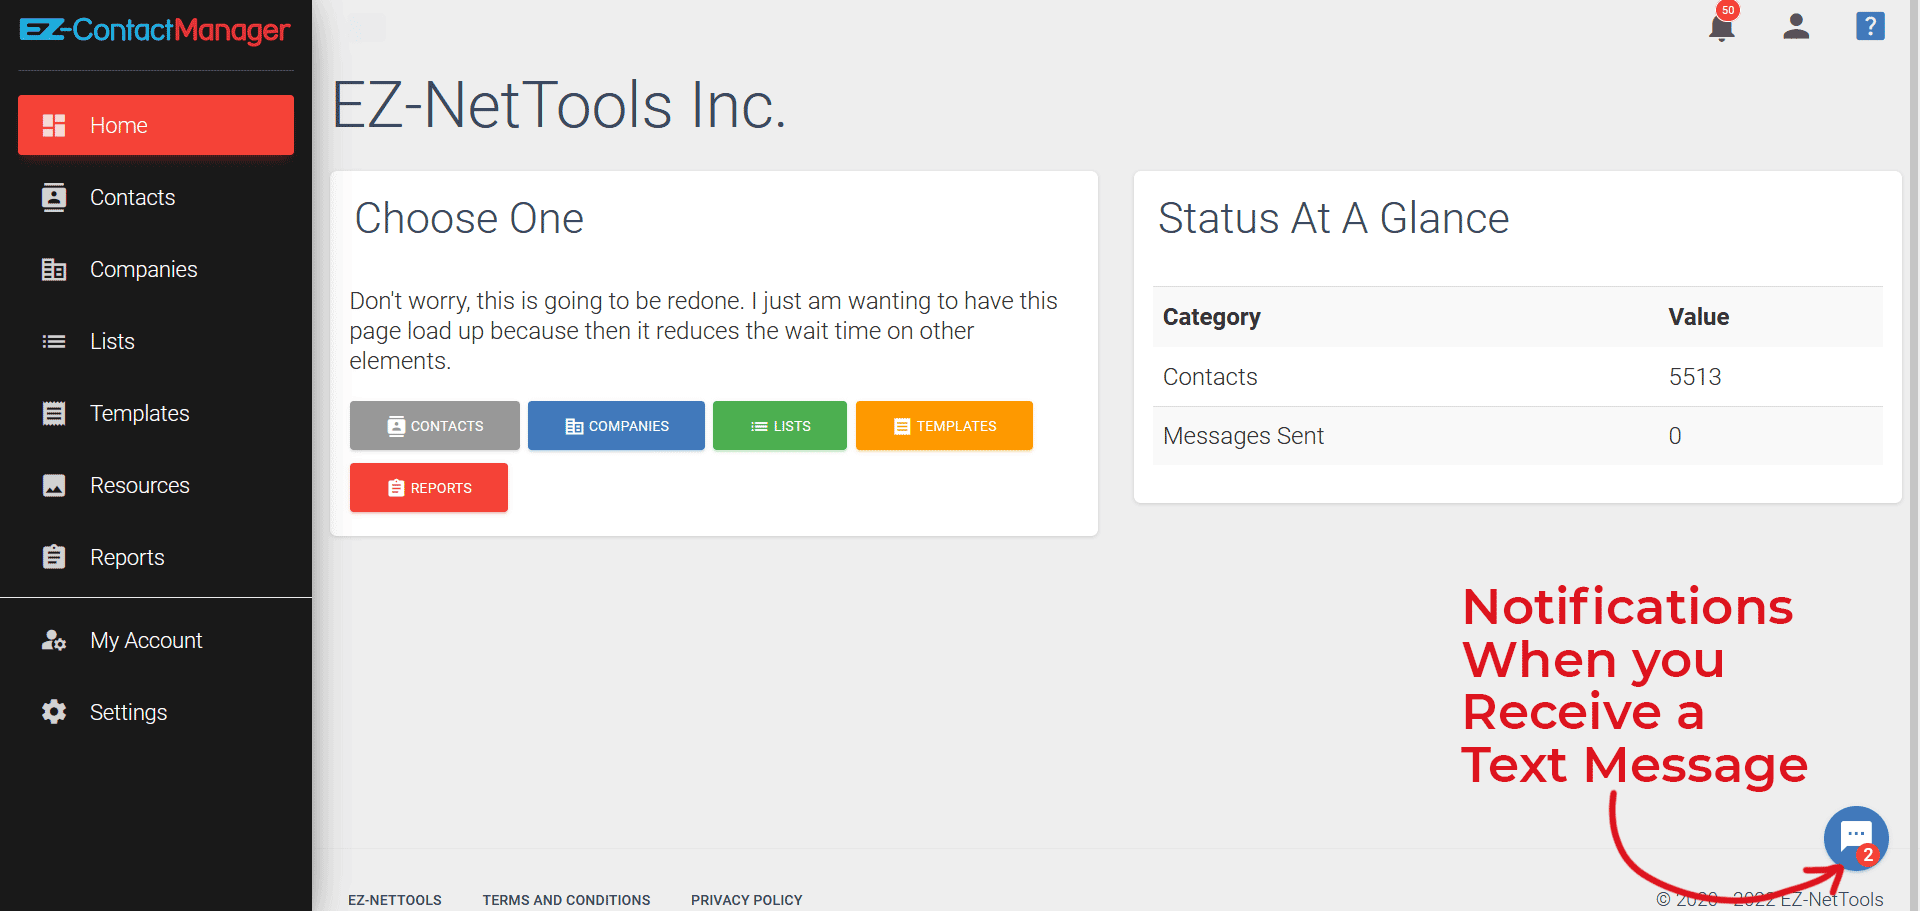Click the blue COMPANIES button

[616, 426]
